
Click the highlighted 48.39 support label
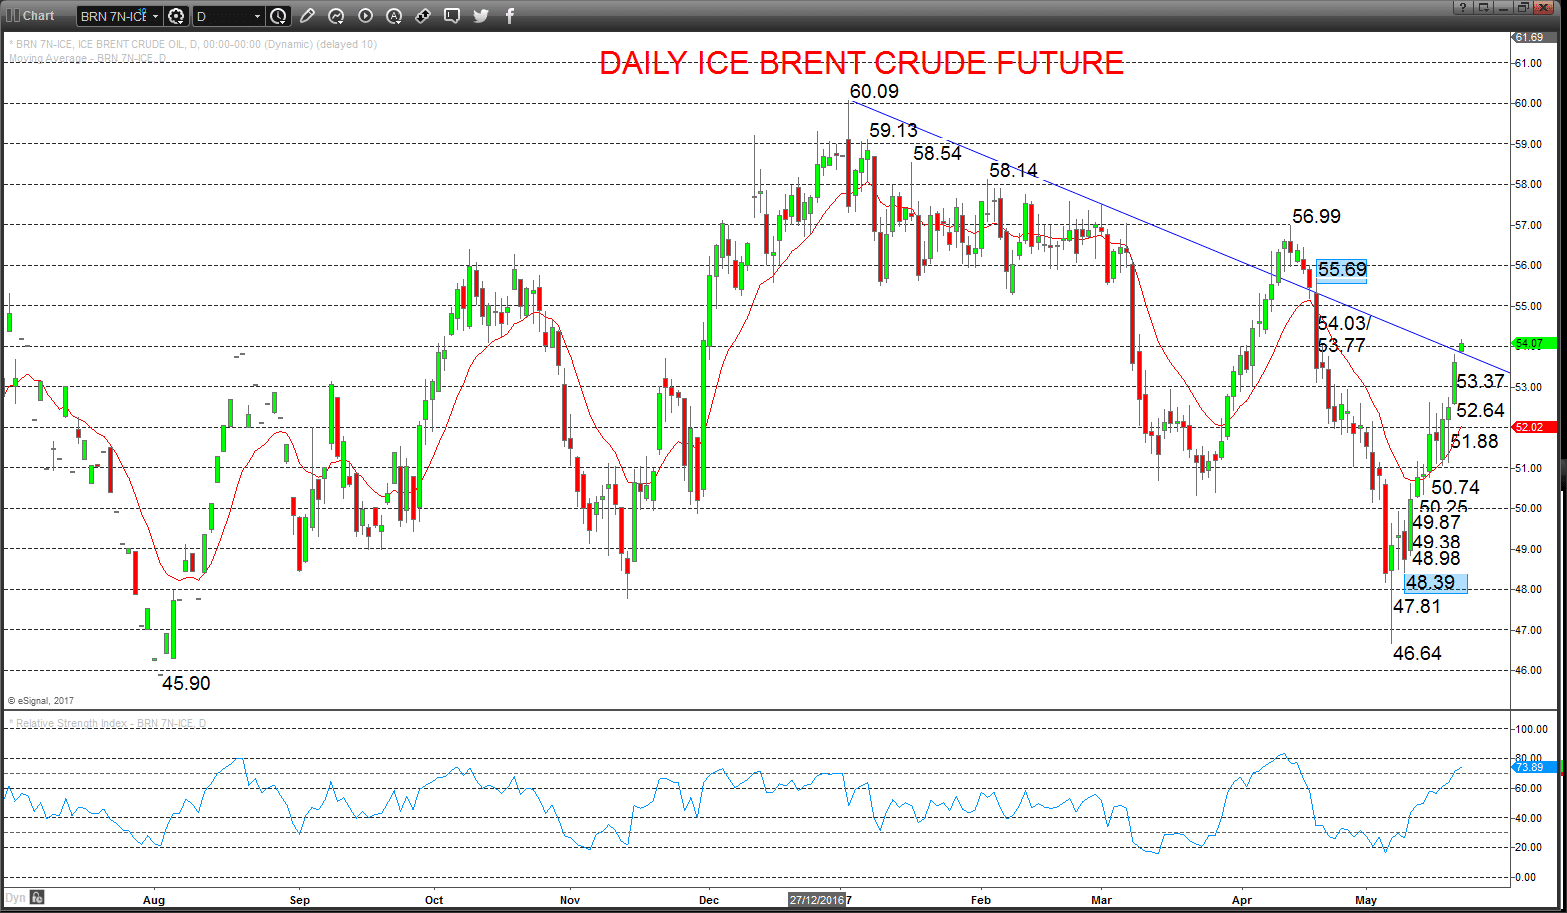click(x=1435, y=583)
